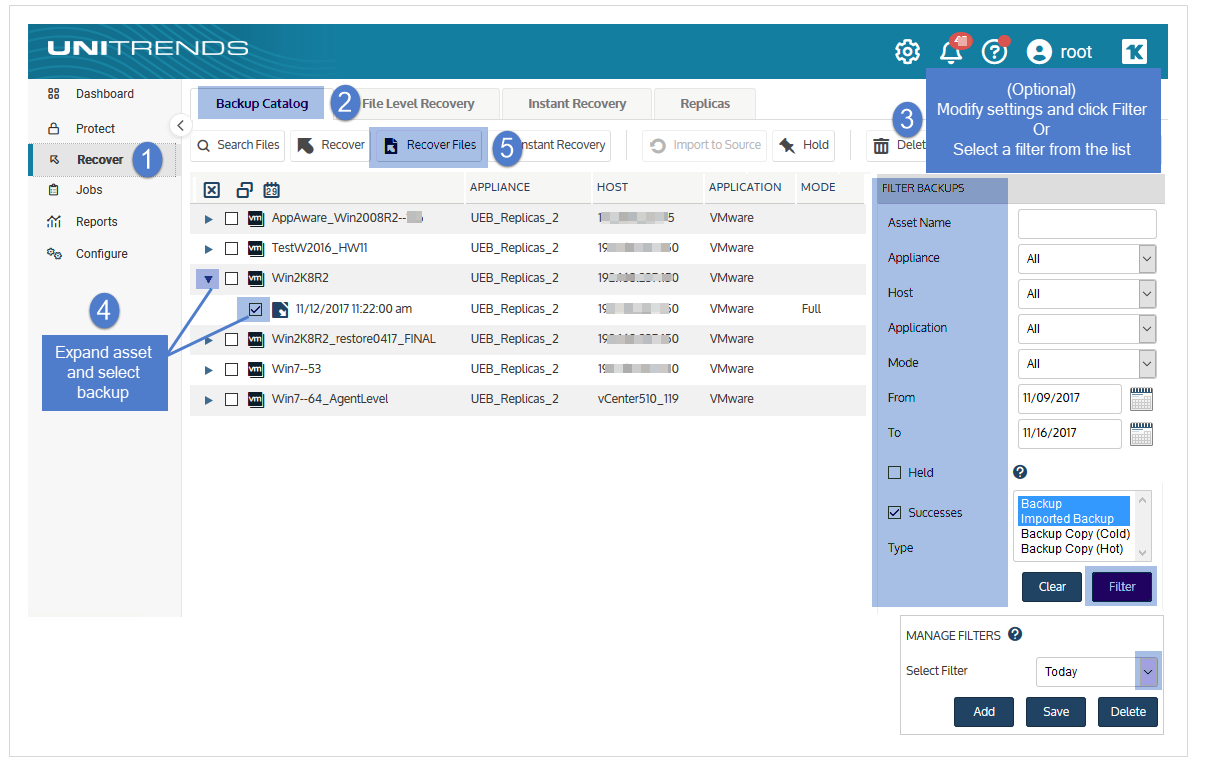Open the Mode filter dropdown
Screen dimensions: 1214x780
(x=1087, y=364)
